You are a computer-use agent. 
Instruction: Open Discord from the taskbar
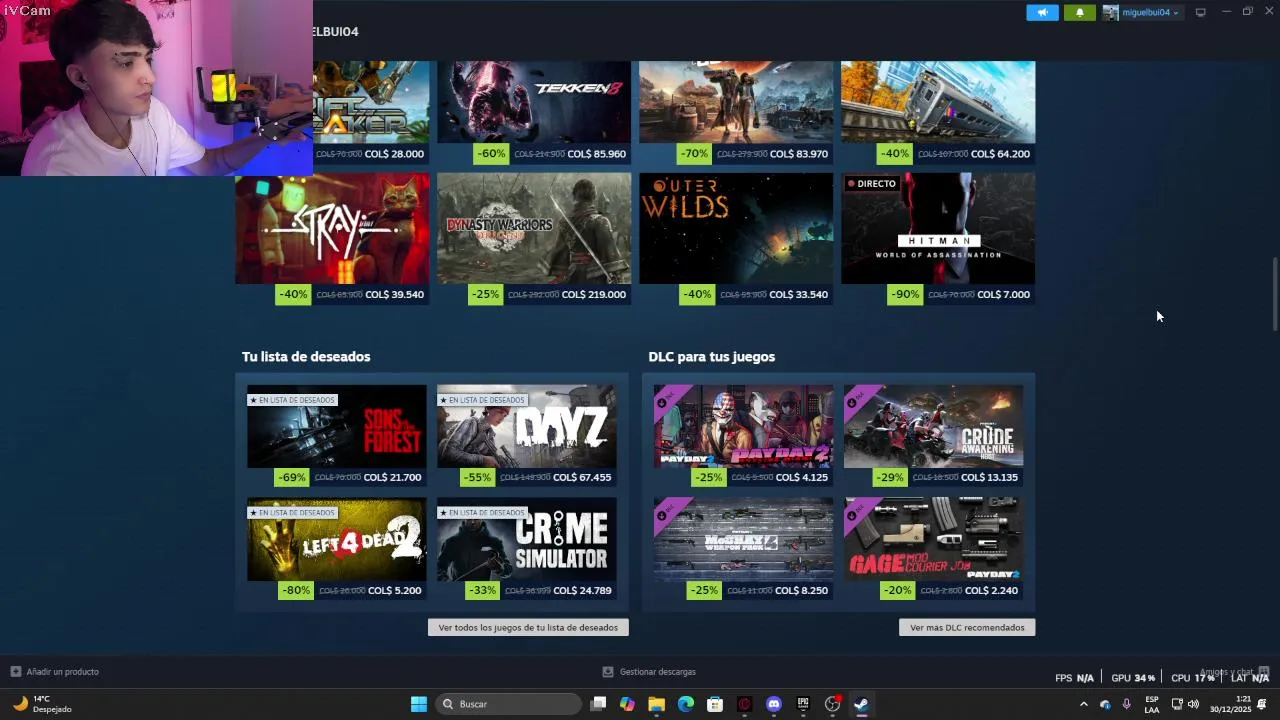coord(773,704)
